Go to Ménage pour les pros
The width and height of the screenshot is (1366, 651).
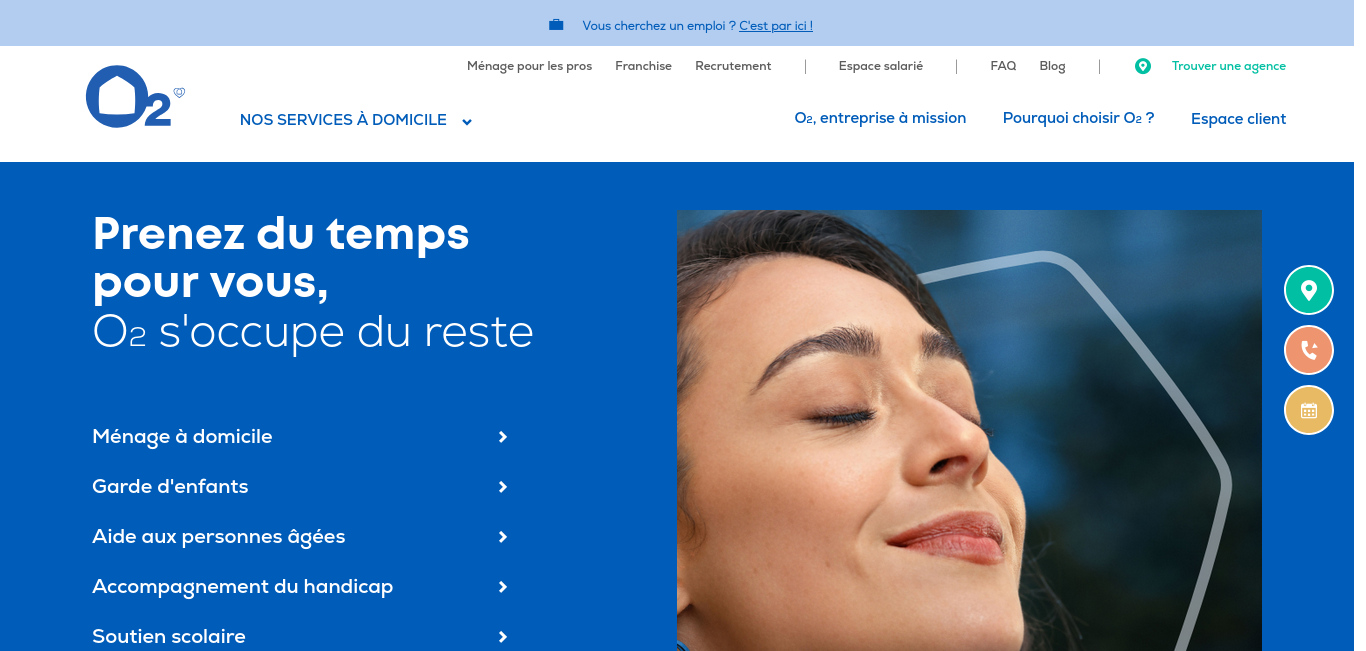pos(529,66)
